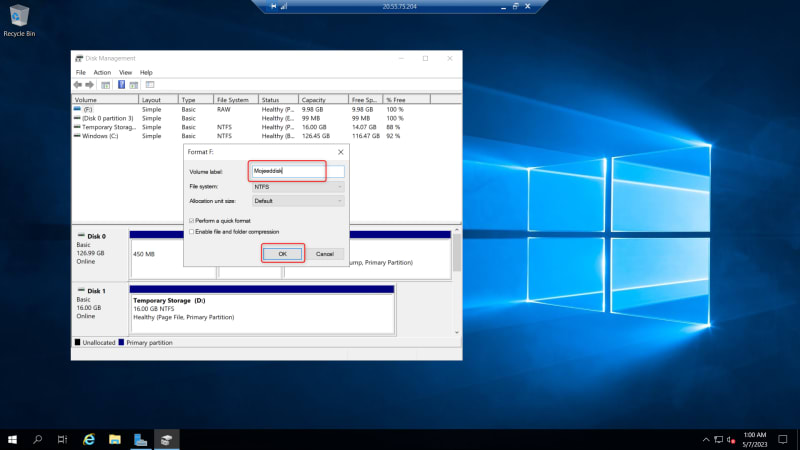
Task: Click the volume drive icon beside (F:)
Action: [x=77, y=109]
